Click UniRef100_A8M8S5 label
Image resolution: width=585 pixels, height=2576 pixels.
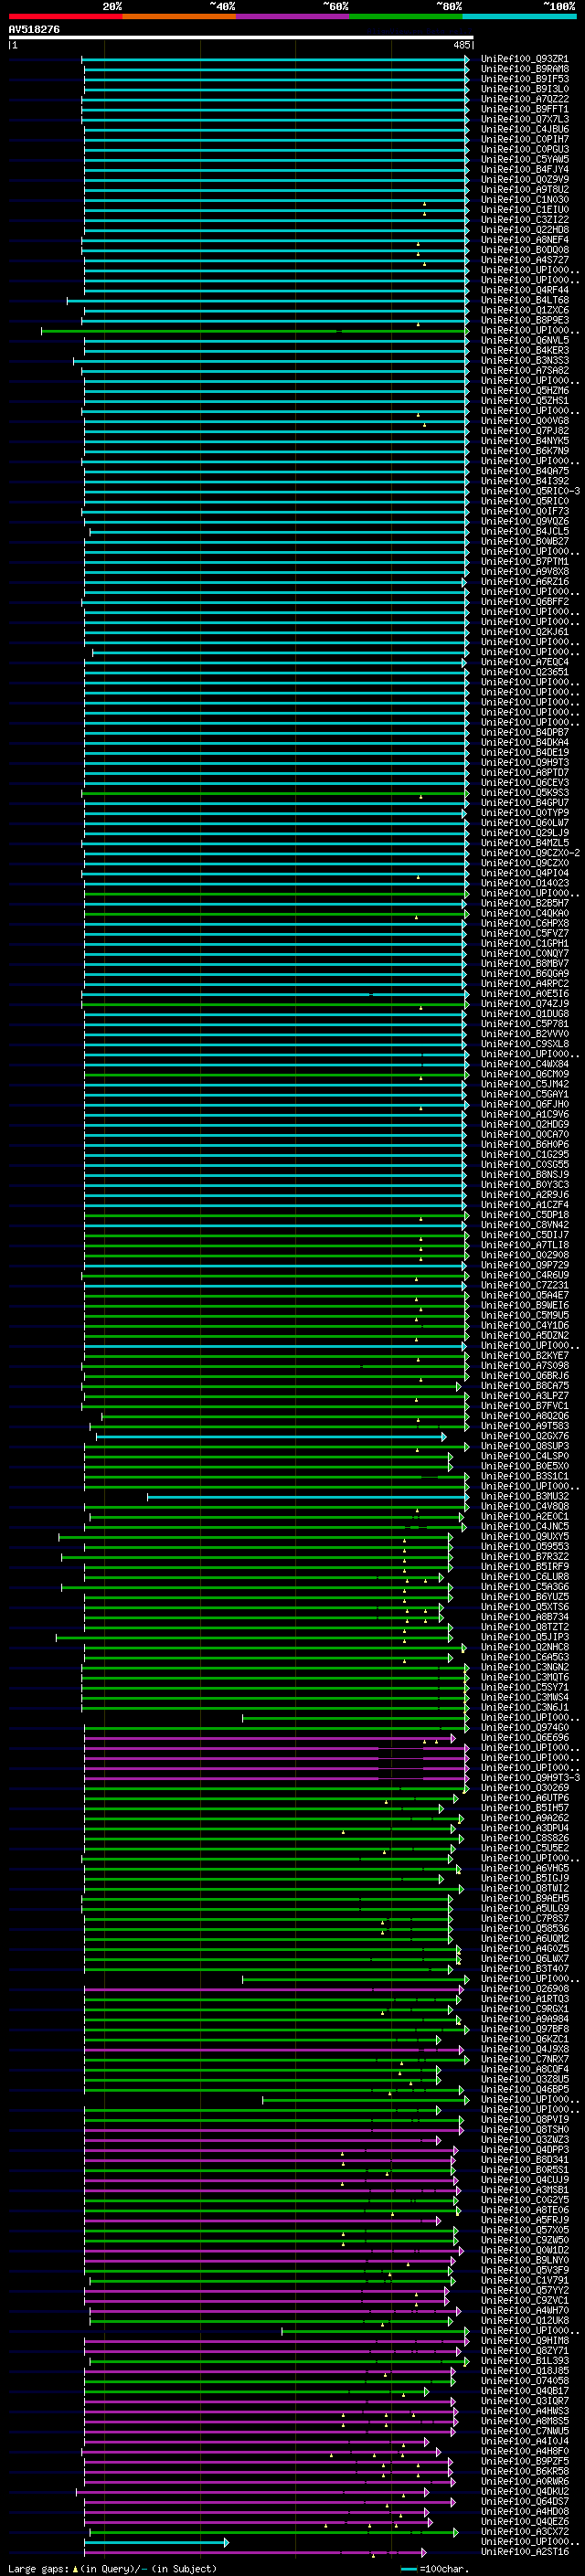pos(524,2421)
